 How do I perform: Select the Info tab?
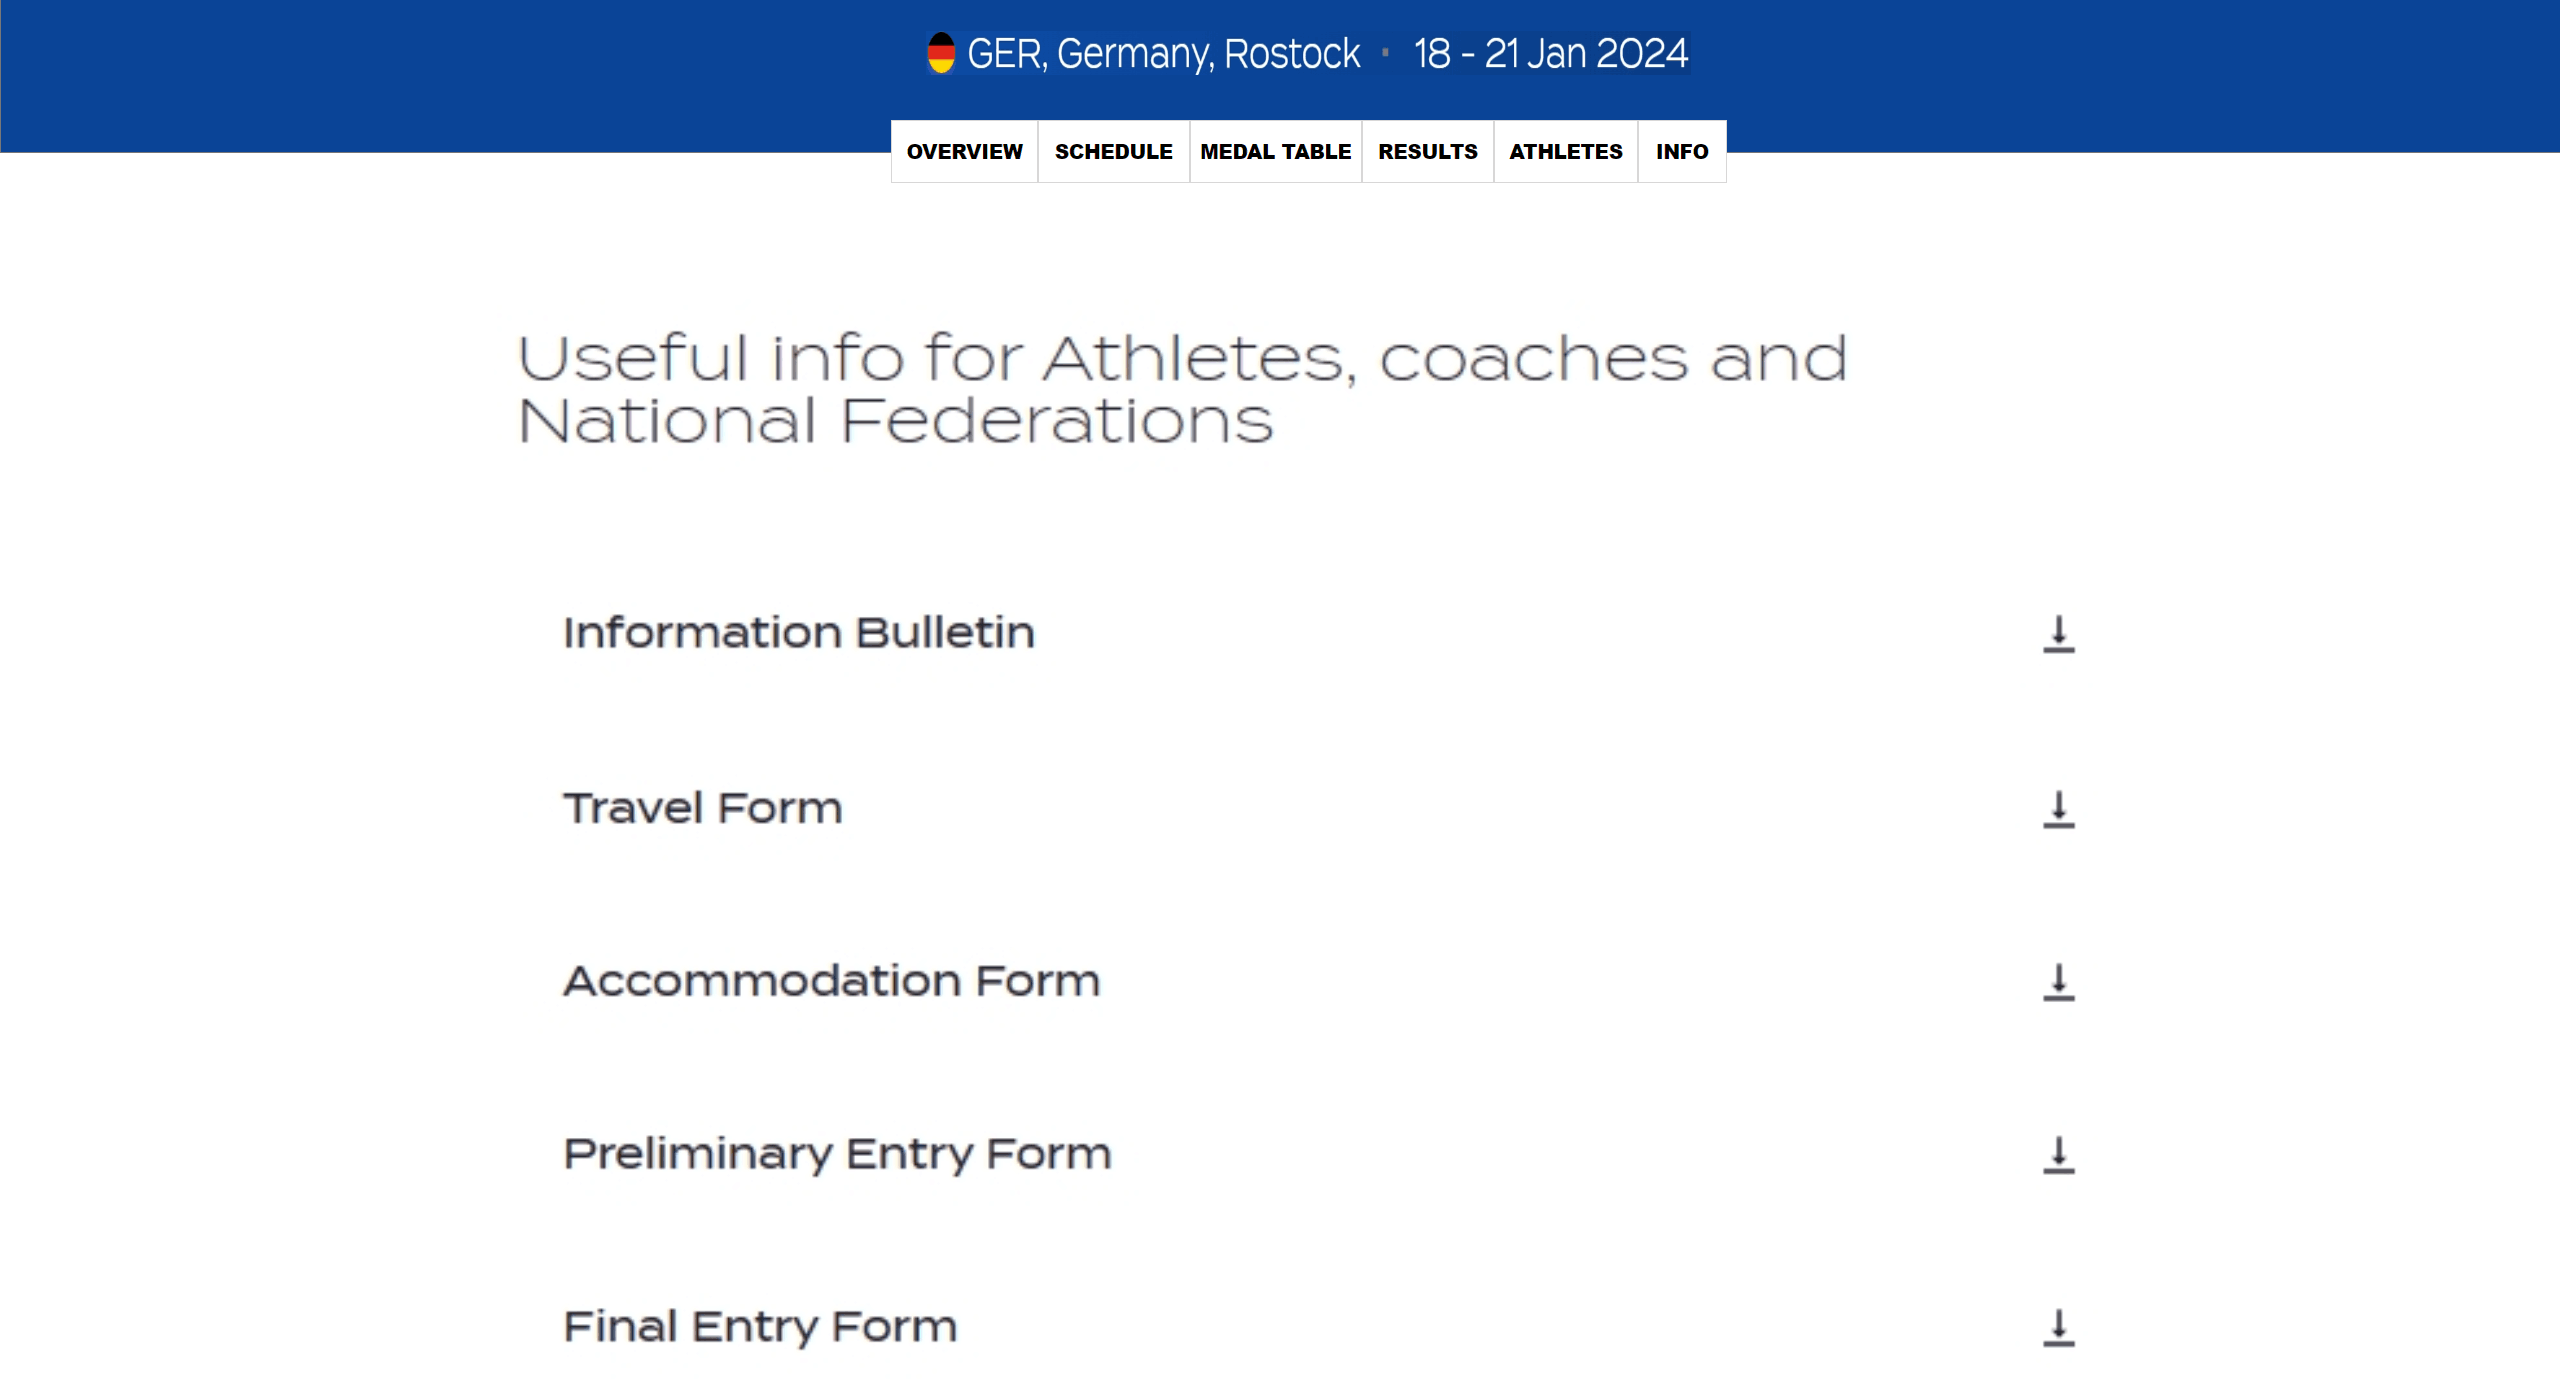click(x=1681, y=152)
